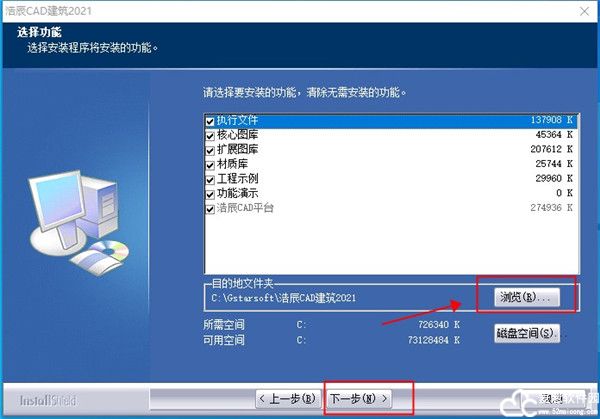The height and width of the screenshot is (419, 600).
Task: Click the destination folder path text
Action: (284, 298)
